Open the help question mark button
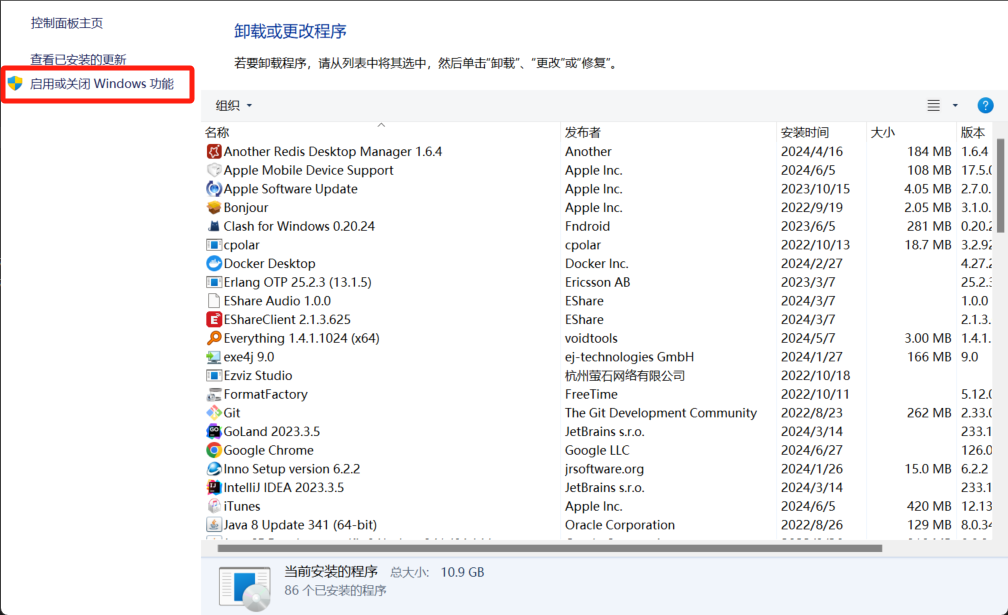This screenshot has width=1008, height=615. [984, 105]
